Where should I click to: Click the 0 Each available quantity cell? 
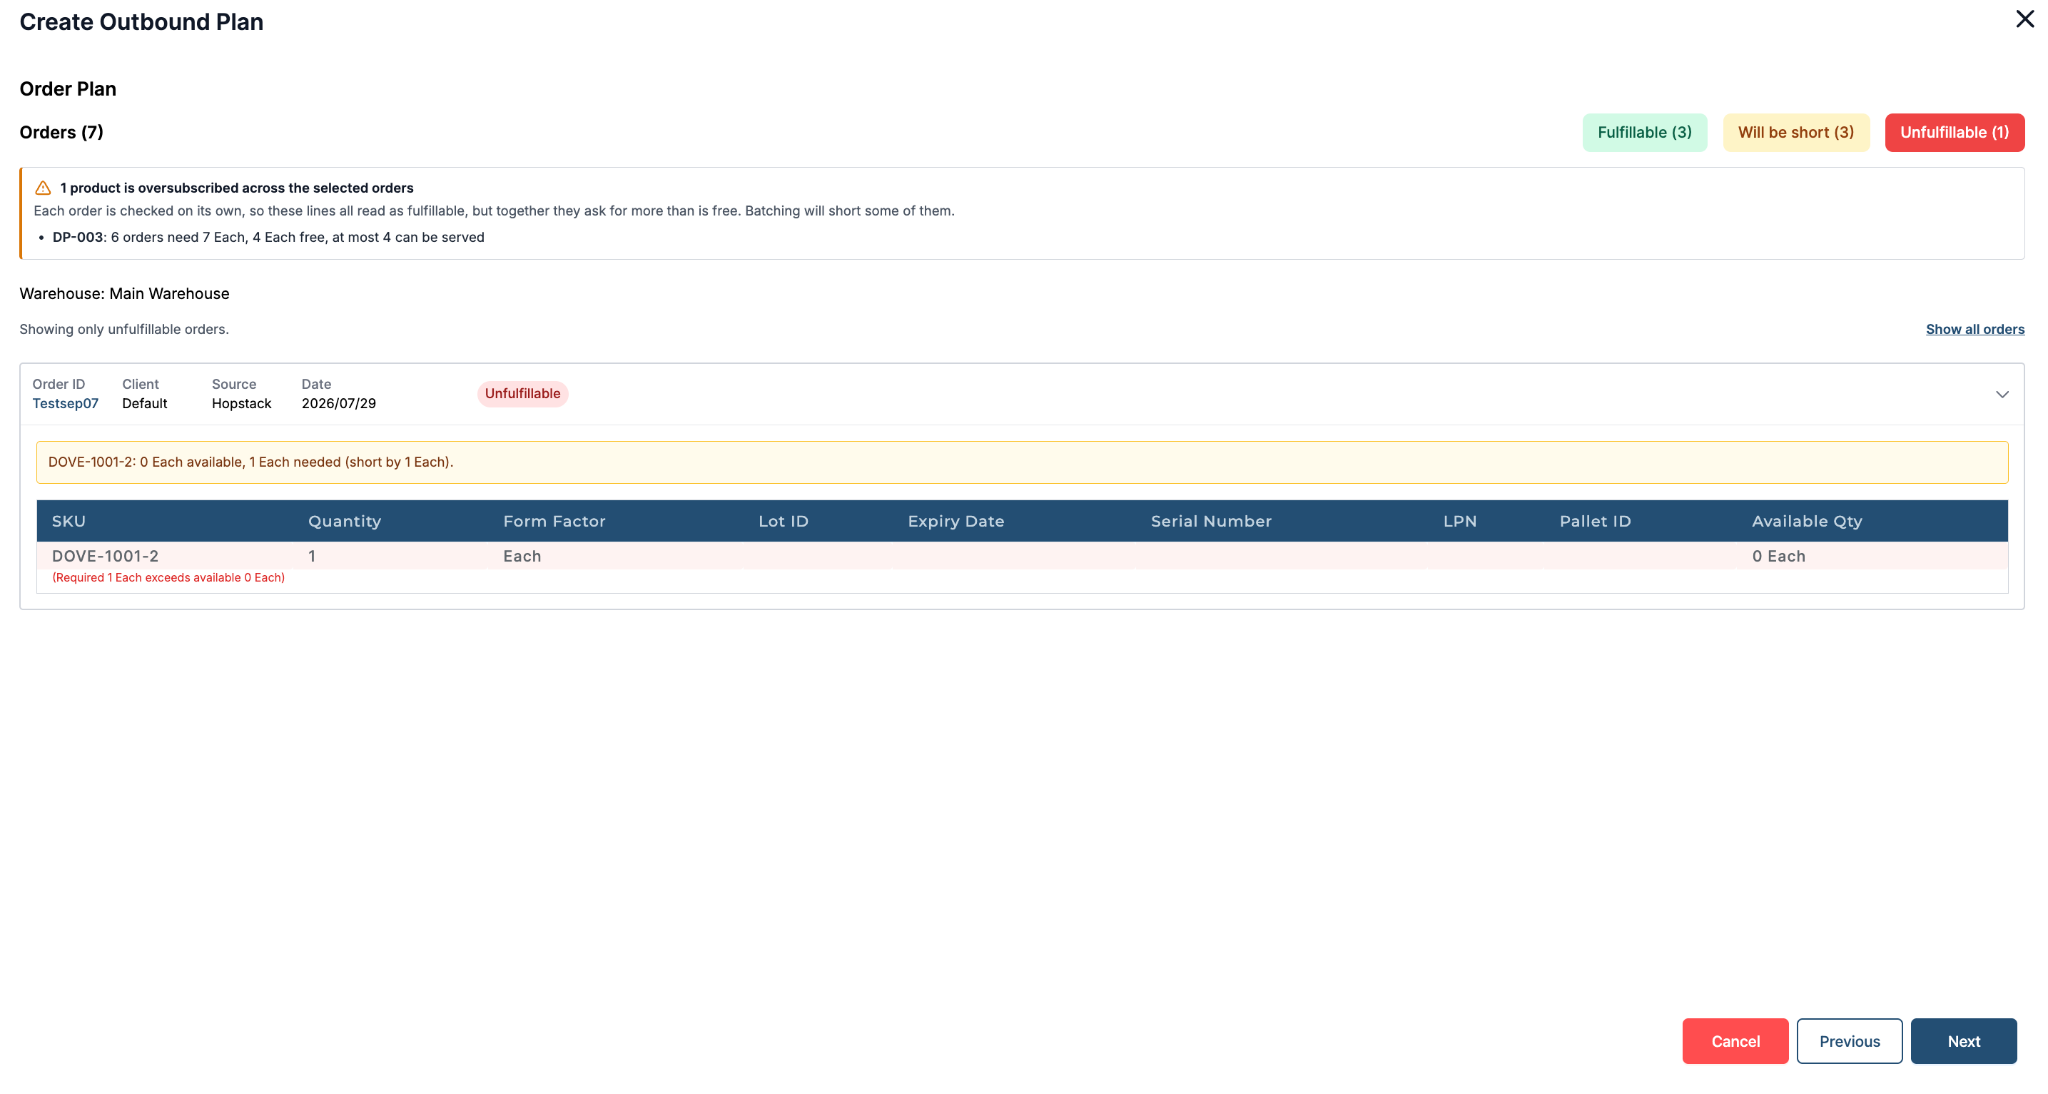[x=1778, y=556]
